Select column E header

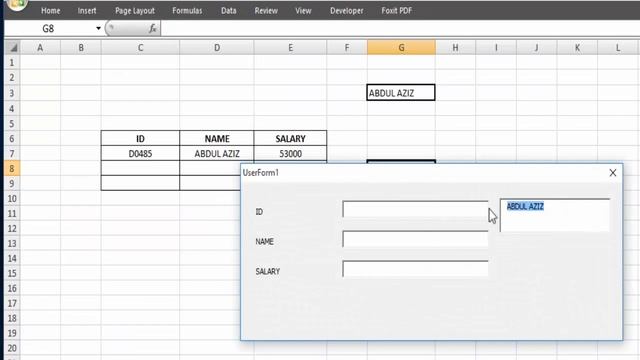pyautogui.click(x=290, y=48)
